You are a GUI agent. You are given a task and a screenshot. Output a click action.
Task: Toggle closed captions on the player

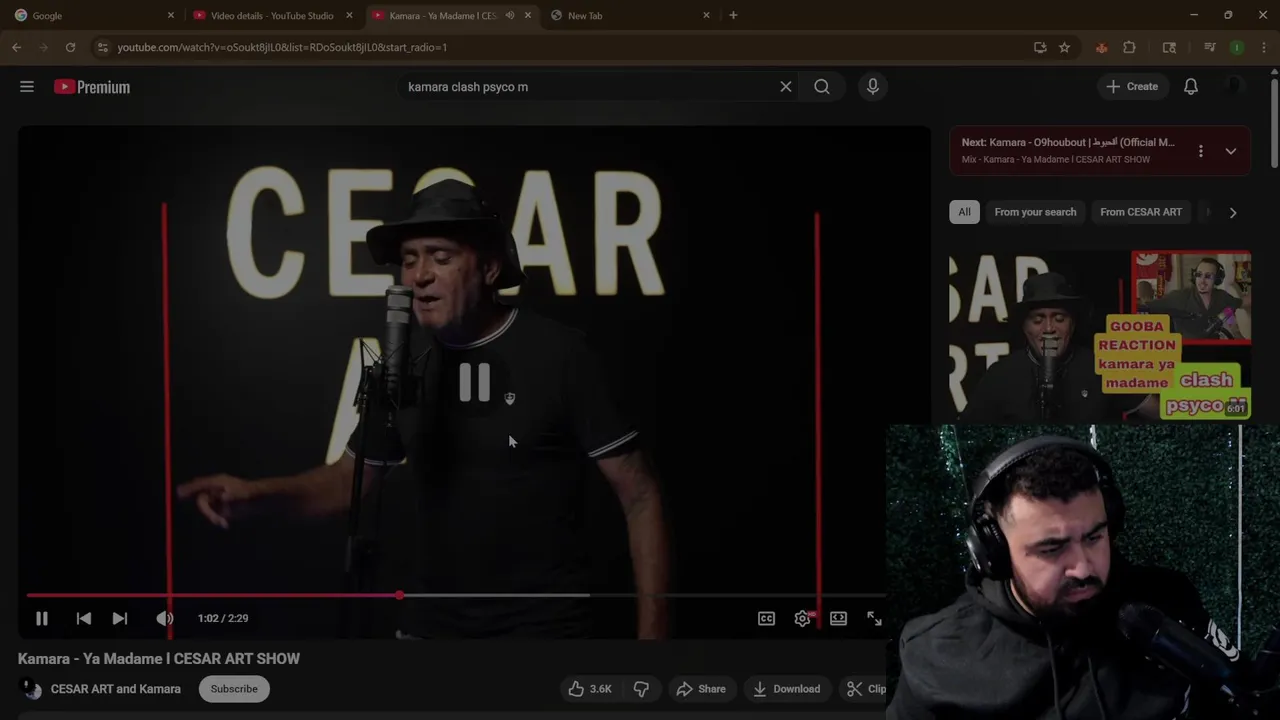coord(766,619)
